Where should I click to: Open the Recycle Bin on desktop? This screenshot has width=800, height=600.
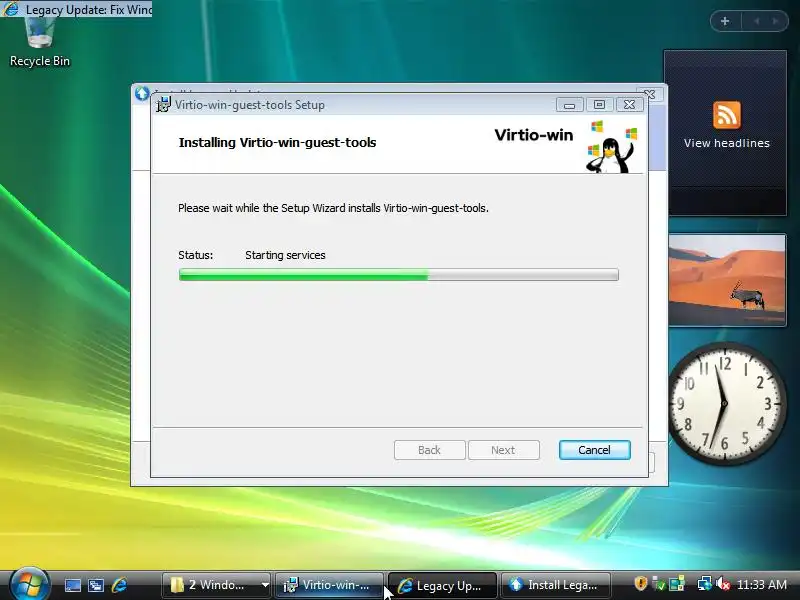(39, 43)
